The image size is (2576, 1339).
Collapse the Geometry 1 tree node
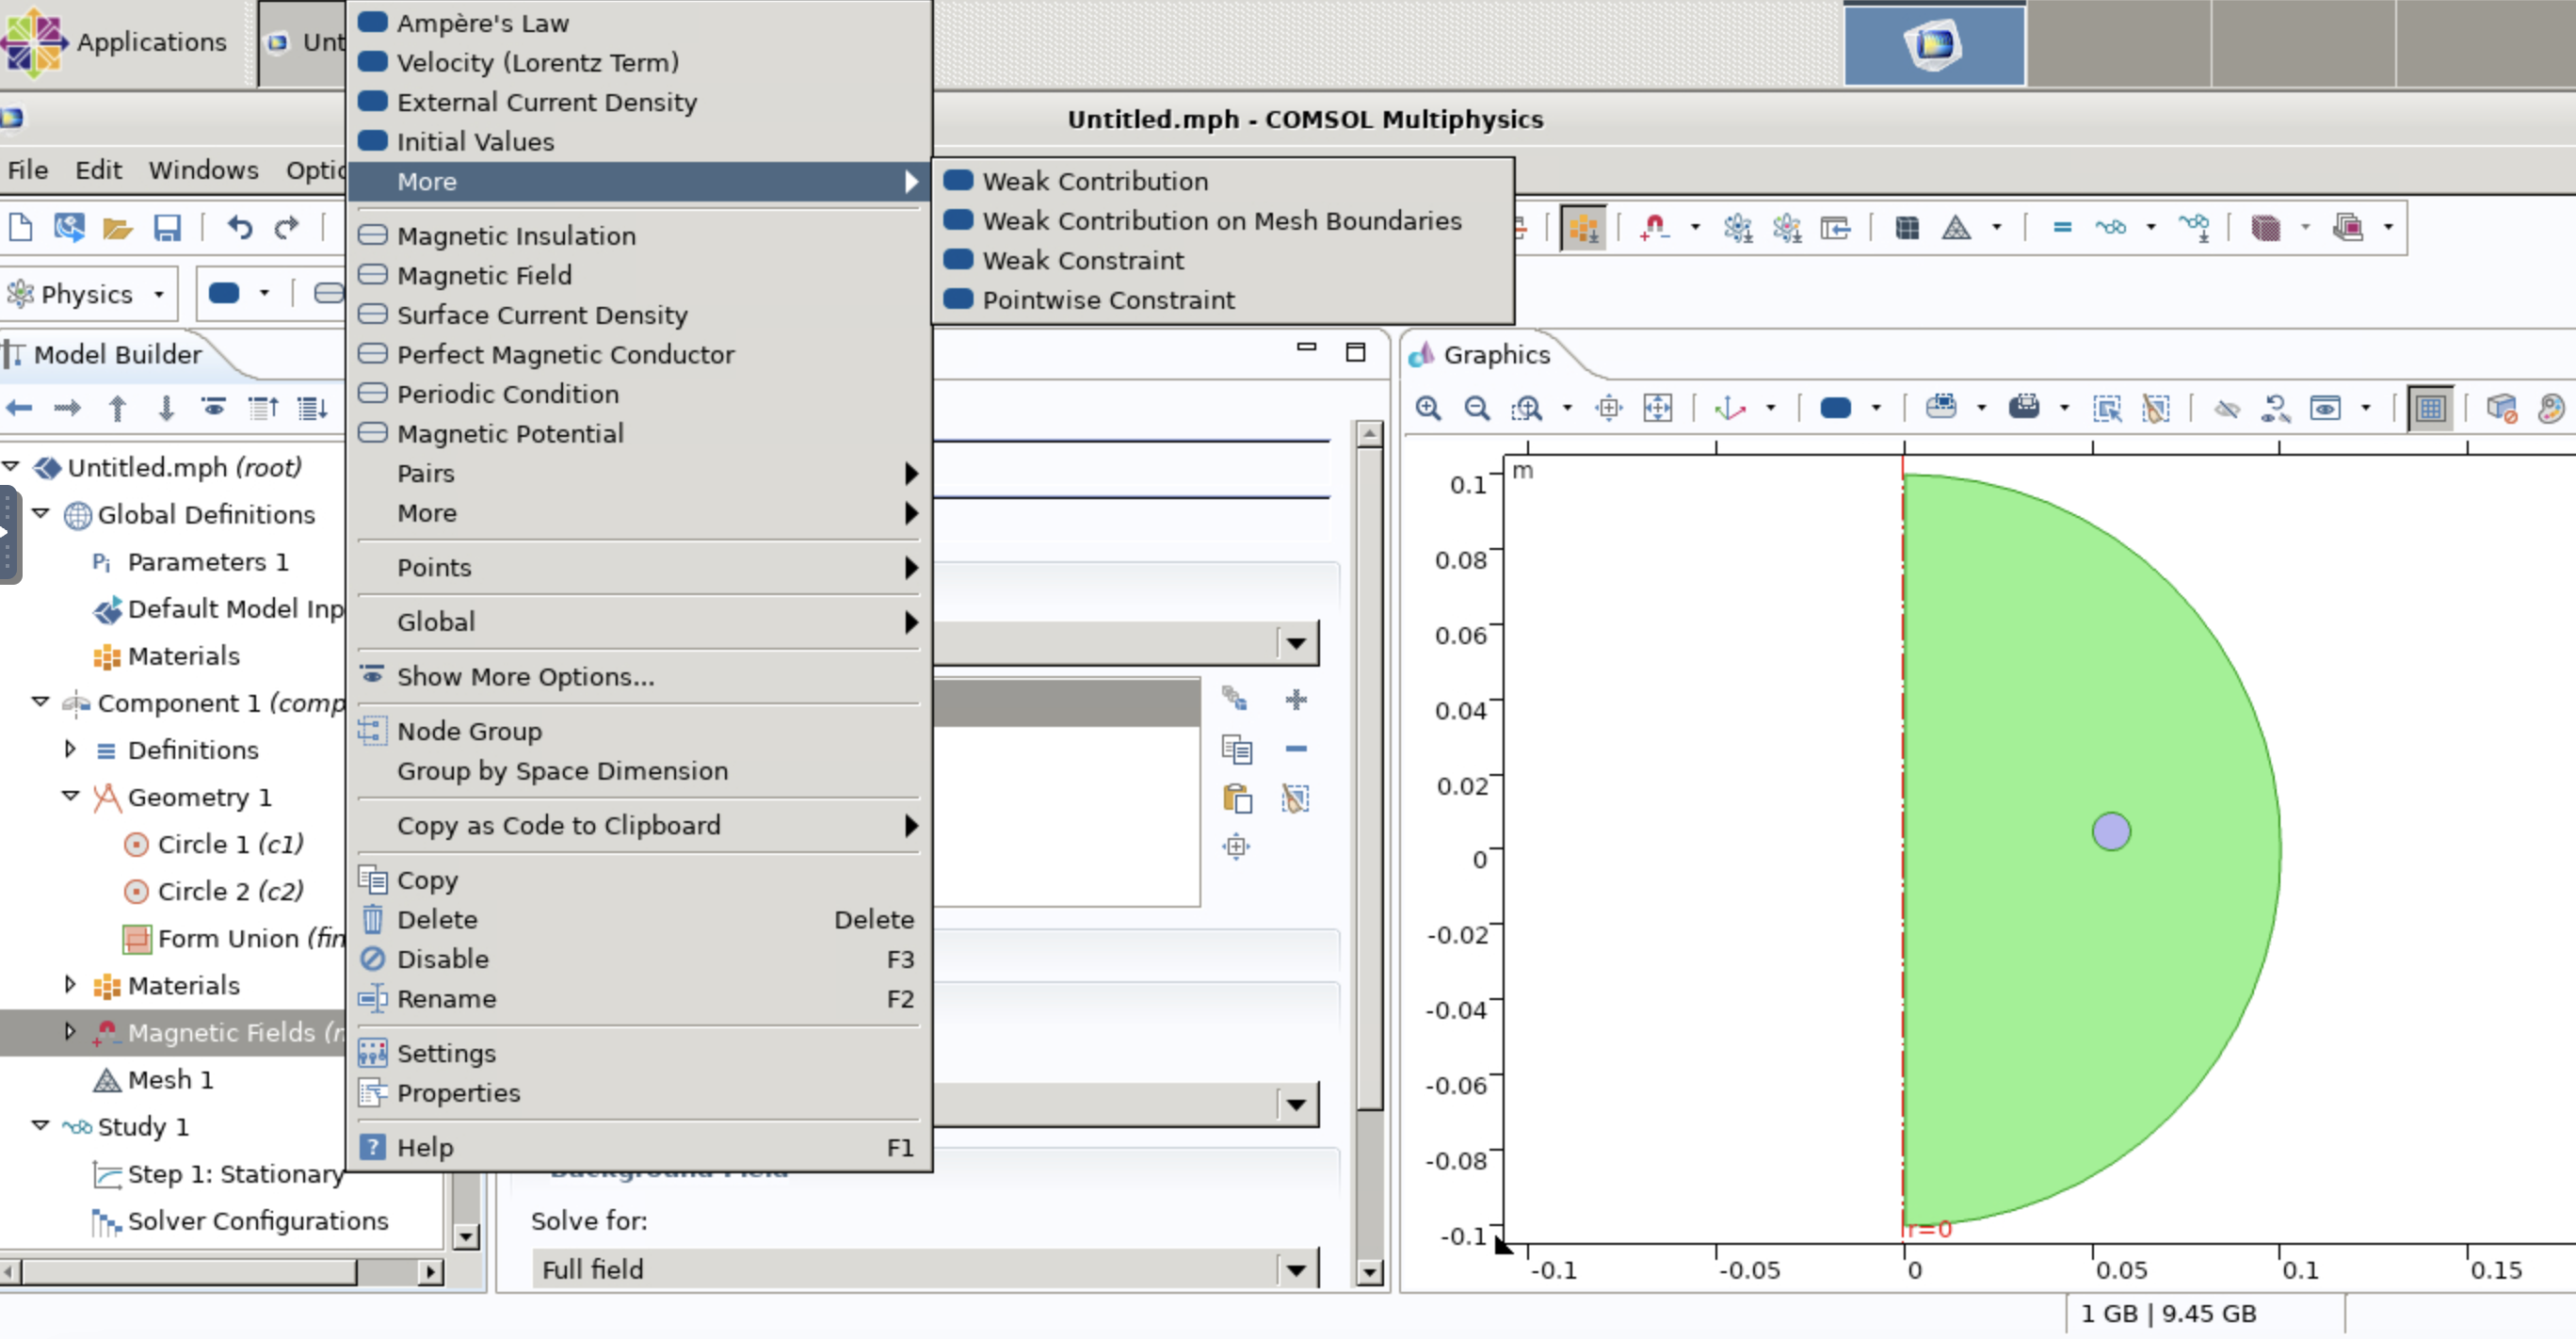point(70,796)
